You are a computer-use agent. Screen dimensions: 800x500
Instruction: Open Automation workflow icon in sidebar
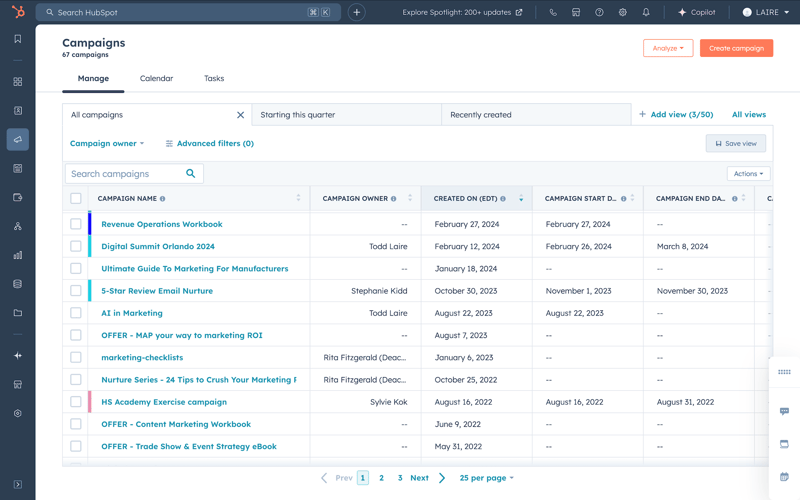[x=18, y=226]
